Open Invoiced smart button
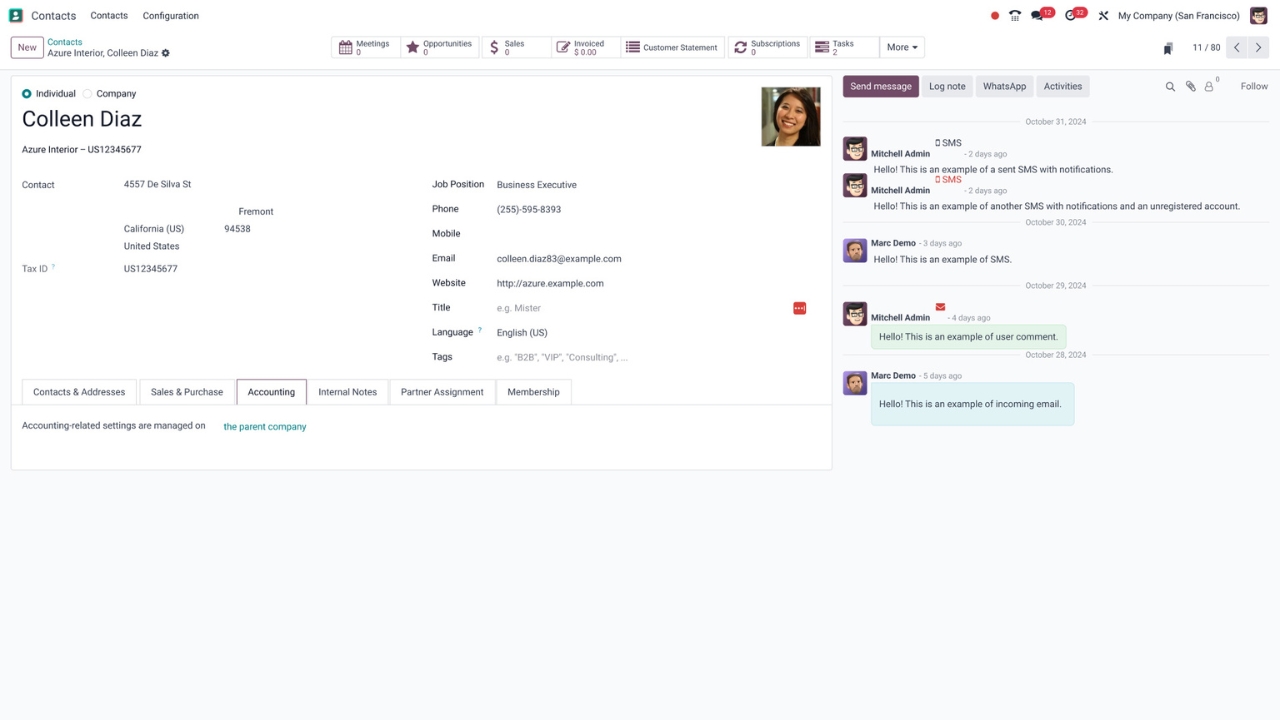 click(586, 47)
